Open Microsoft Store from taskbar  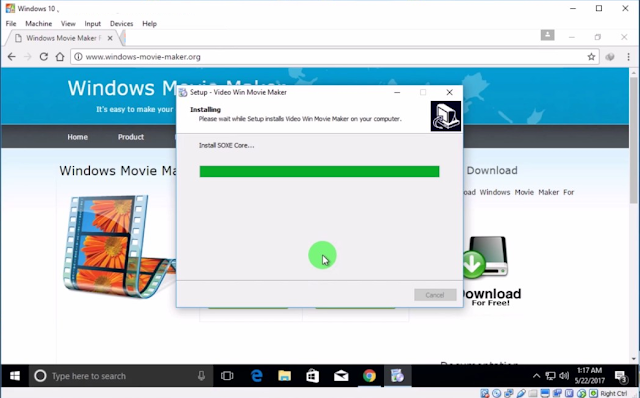313,376
